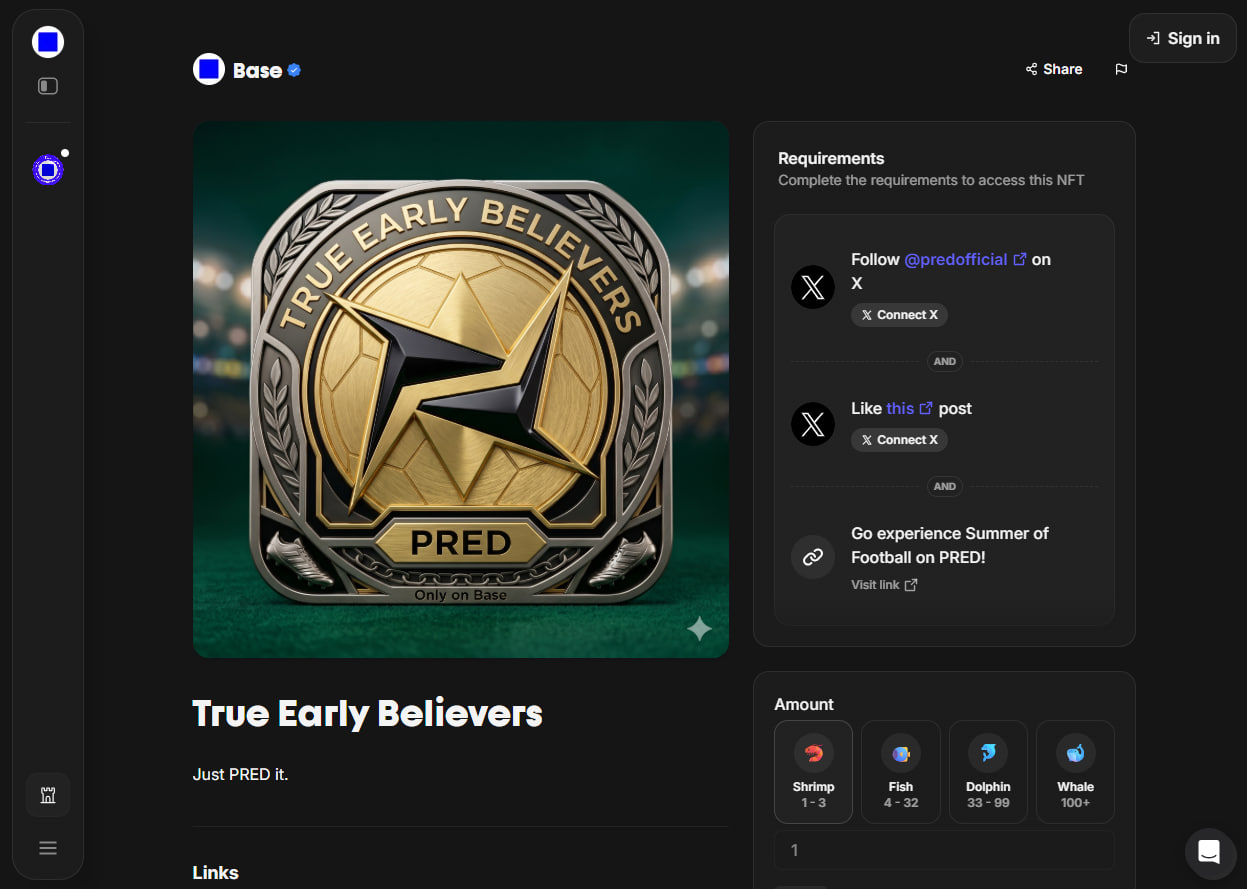Click the Sign in button
The height and width of the screenshot is (889, 1247).
coord(1182,39)
